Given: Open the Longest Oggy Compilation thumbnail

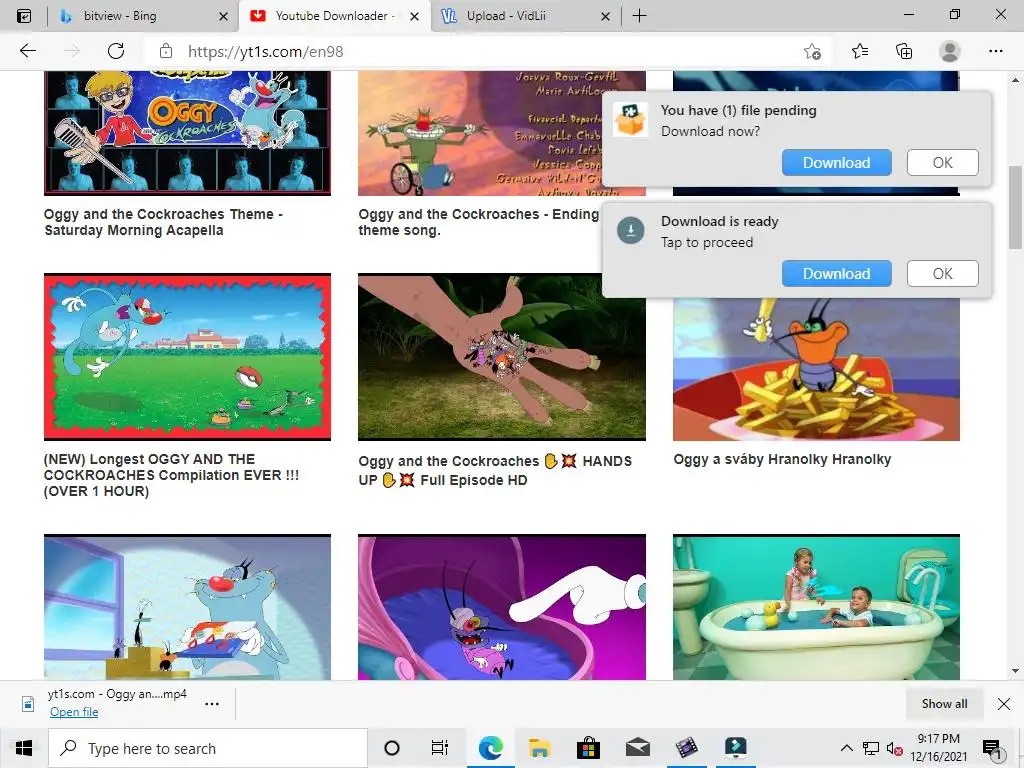Looking at the screenshot, I should point(187,357).
